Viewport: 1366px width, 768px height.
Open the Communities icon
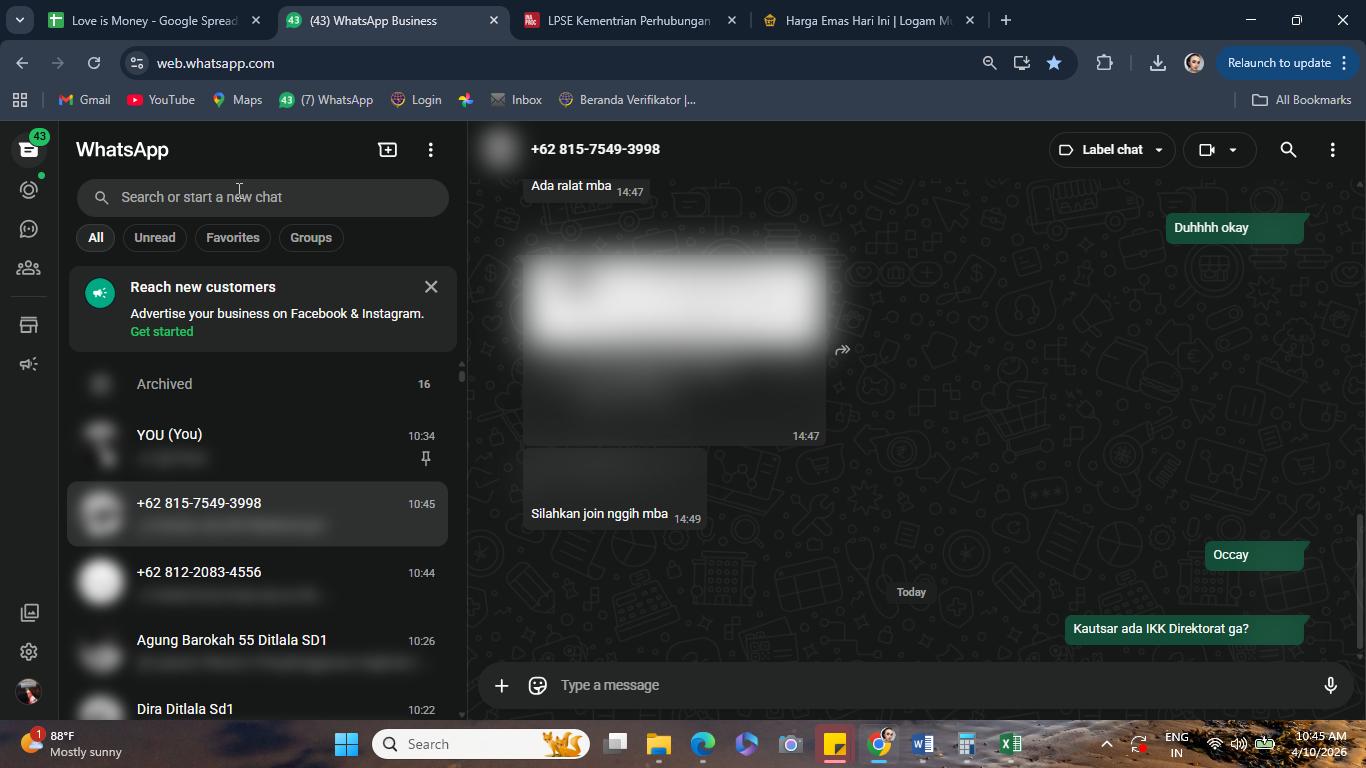pyautogui.click(x=28, y=268)
